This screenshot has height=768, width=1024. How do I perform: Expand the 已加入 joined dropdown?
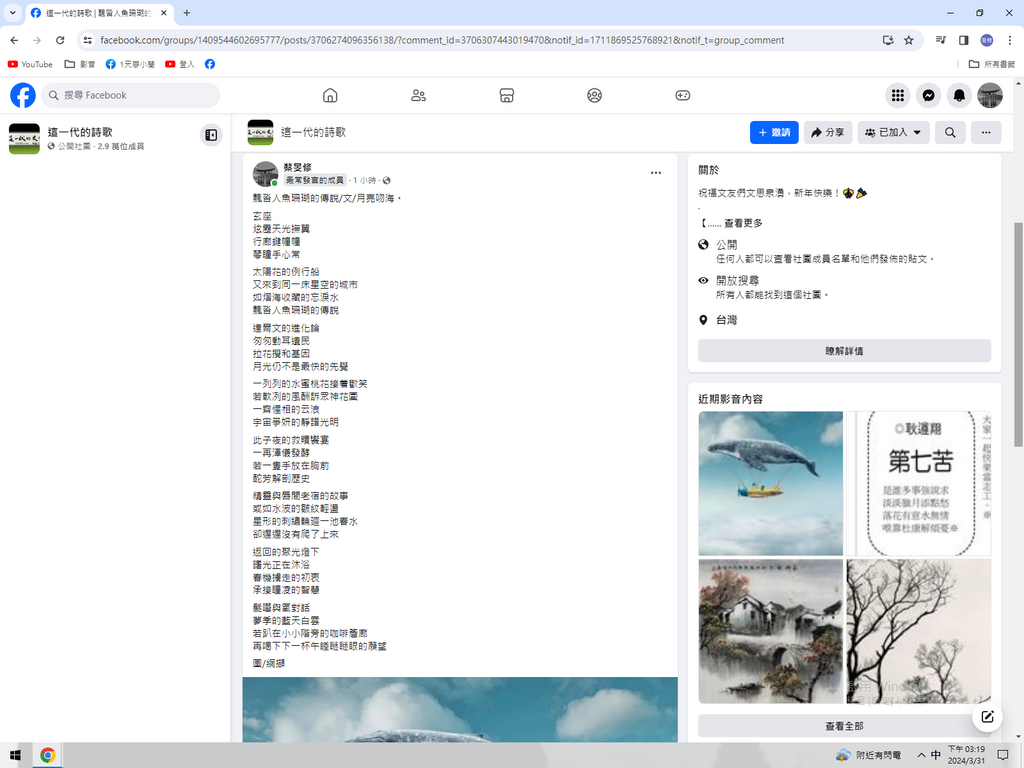coord(893,132)
